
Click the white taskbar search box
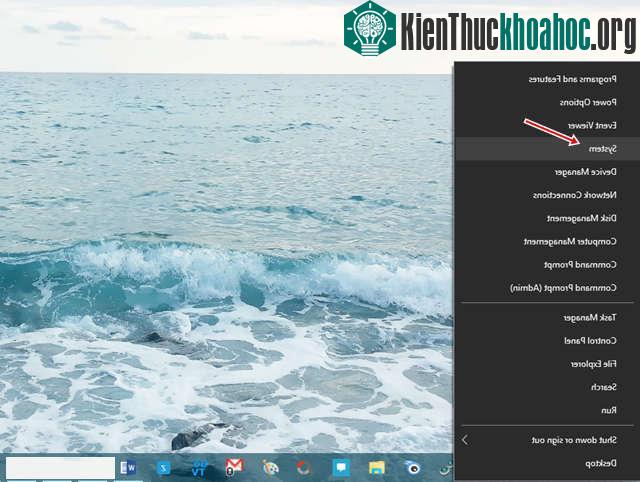[60, 468]
